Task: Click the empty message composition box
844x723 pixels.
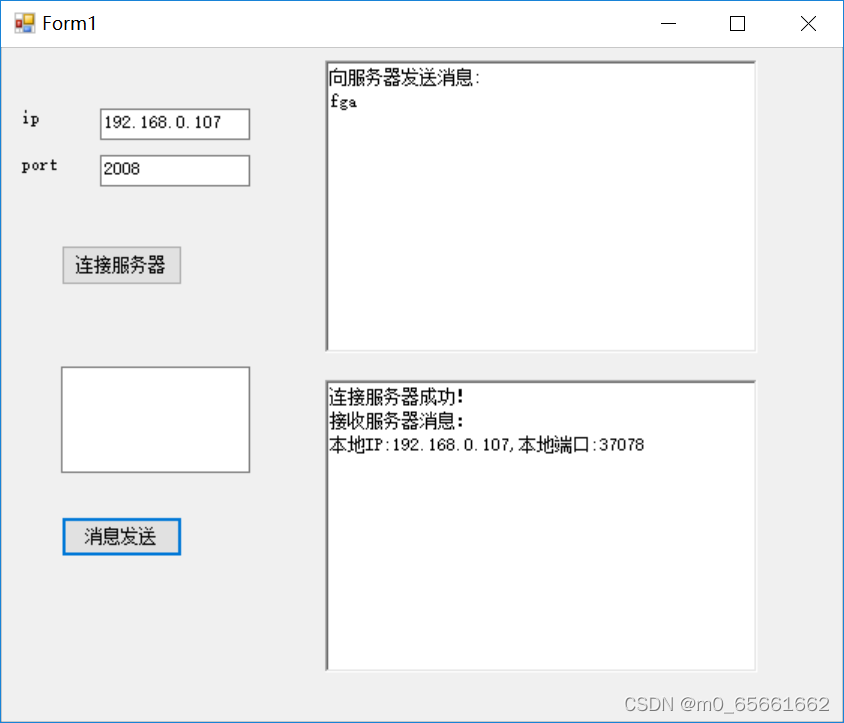Action: tap(155, 419)
